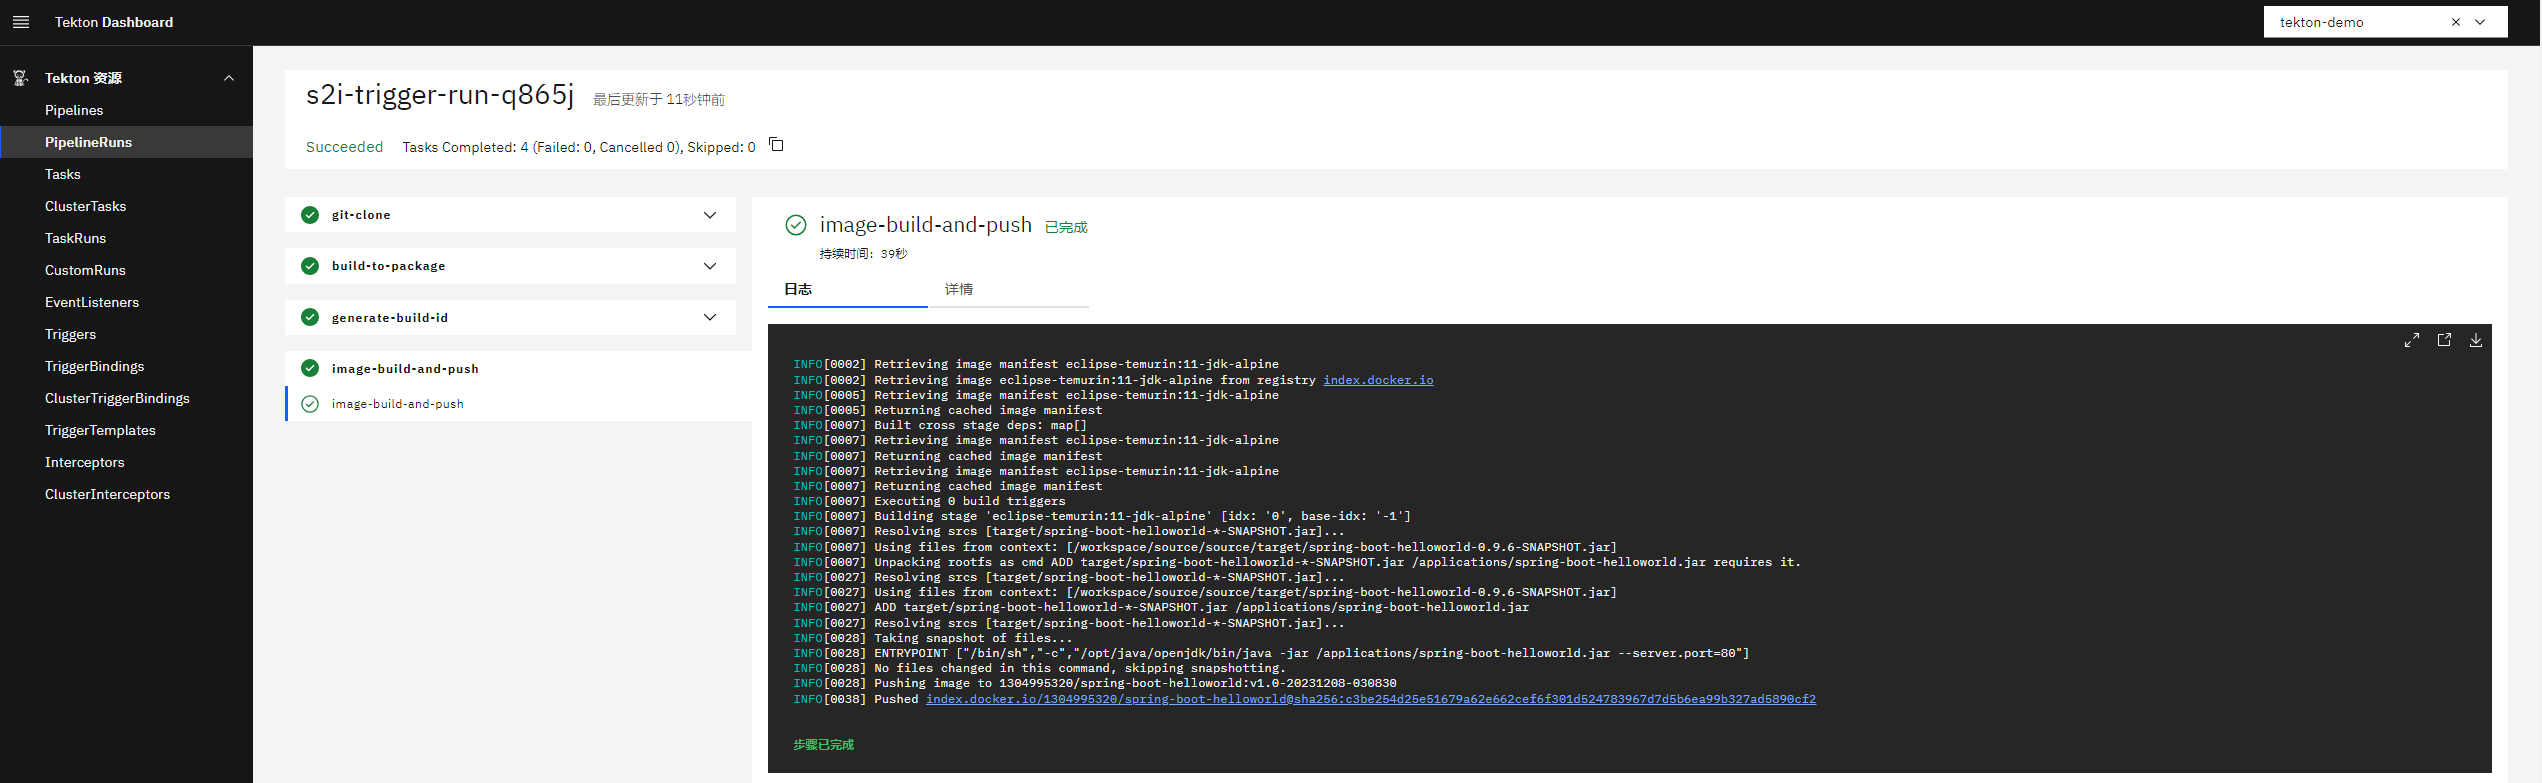This screenshot has height=783, width=2542.
Task: Switch to the 日志 logs tab
Action: [848, 289]
